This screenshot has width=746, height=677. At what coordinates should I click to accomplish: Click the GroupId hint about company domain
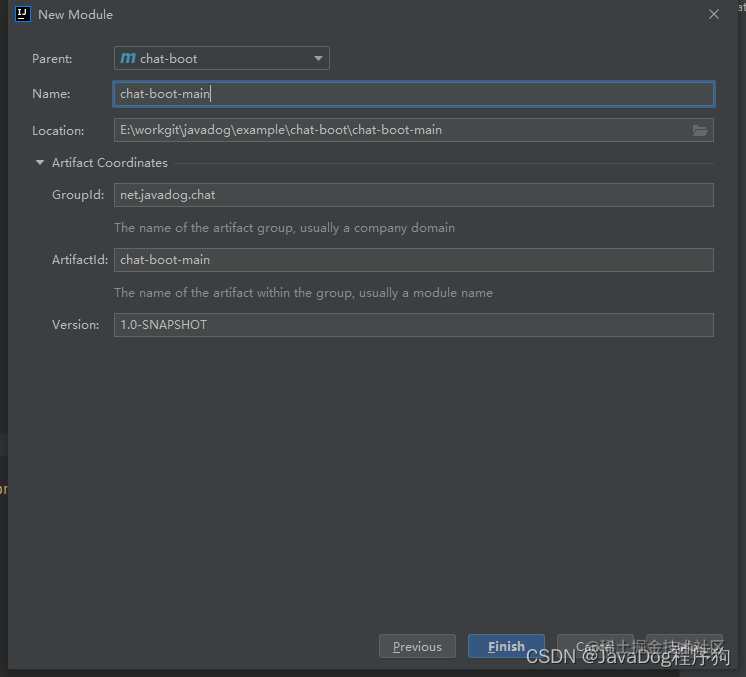pos(285,228)
